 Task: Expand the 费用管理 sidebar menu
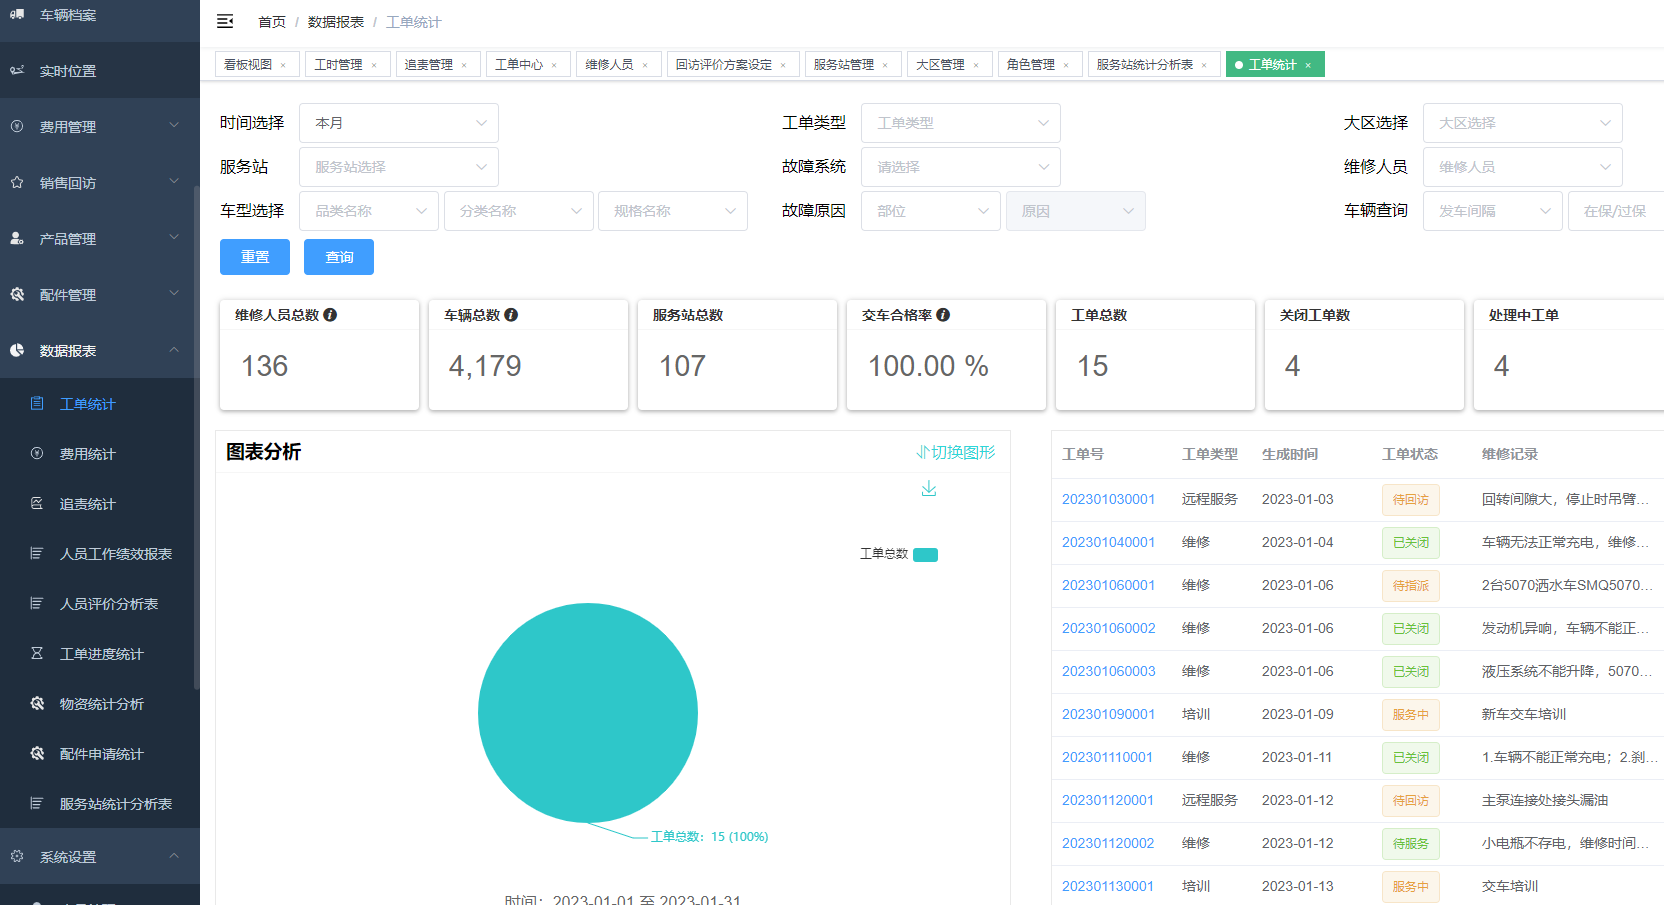tap(100, 127)
